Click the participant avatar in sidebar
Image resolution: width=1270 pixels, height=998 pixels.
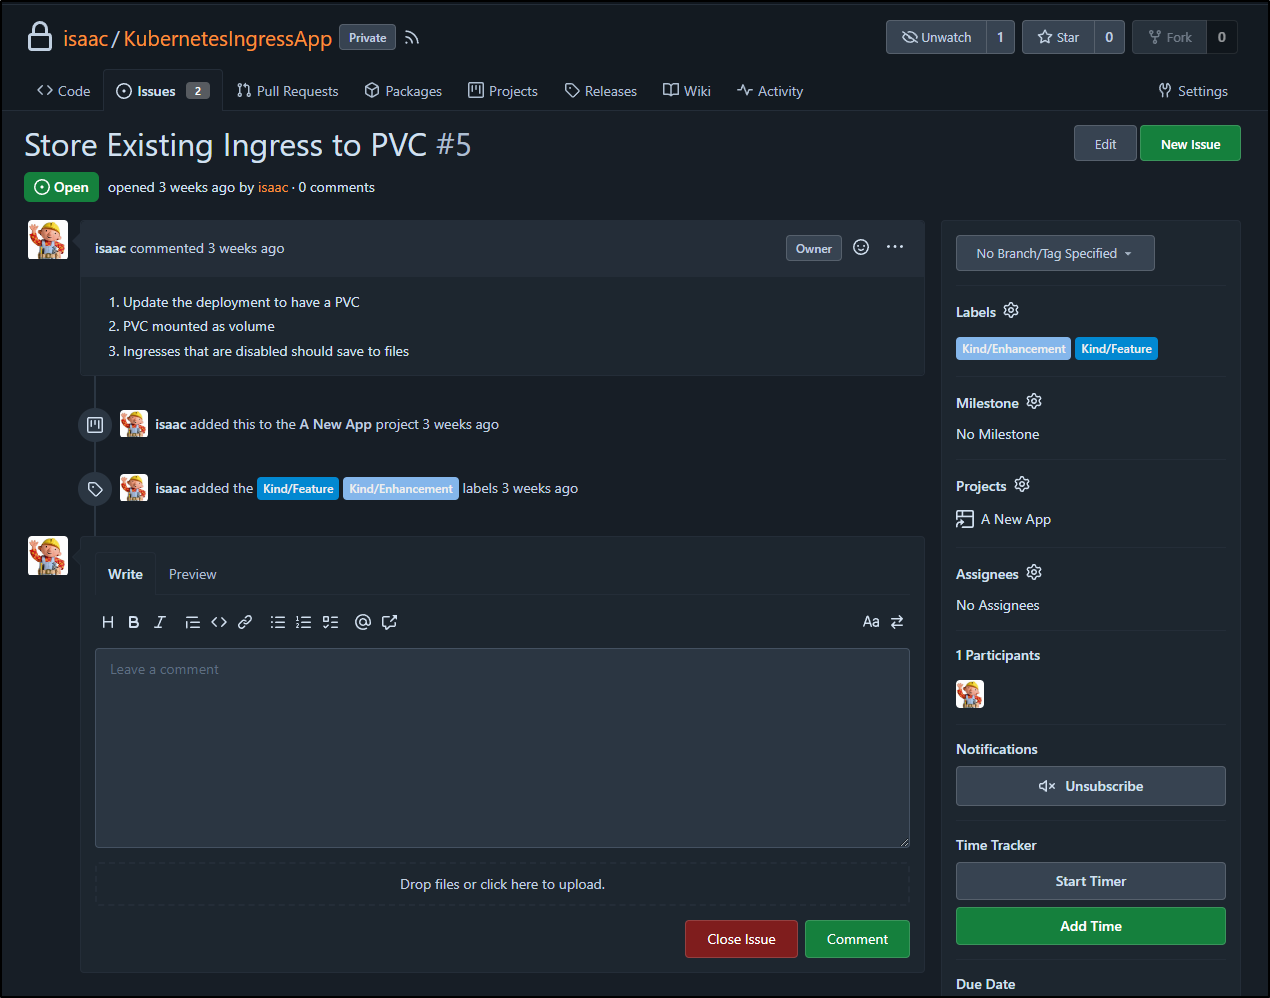970,694
